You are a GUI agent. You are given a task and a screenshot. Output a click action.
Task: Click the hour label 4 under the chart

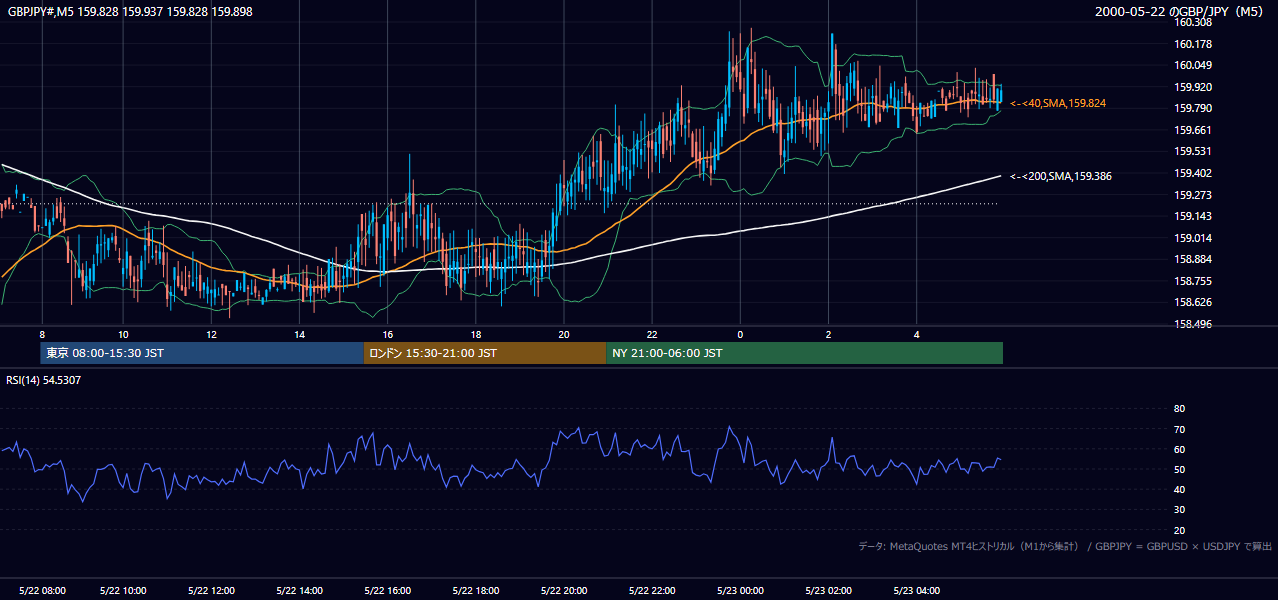(x=917, y=334)
